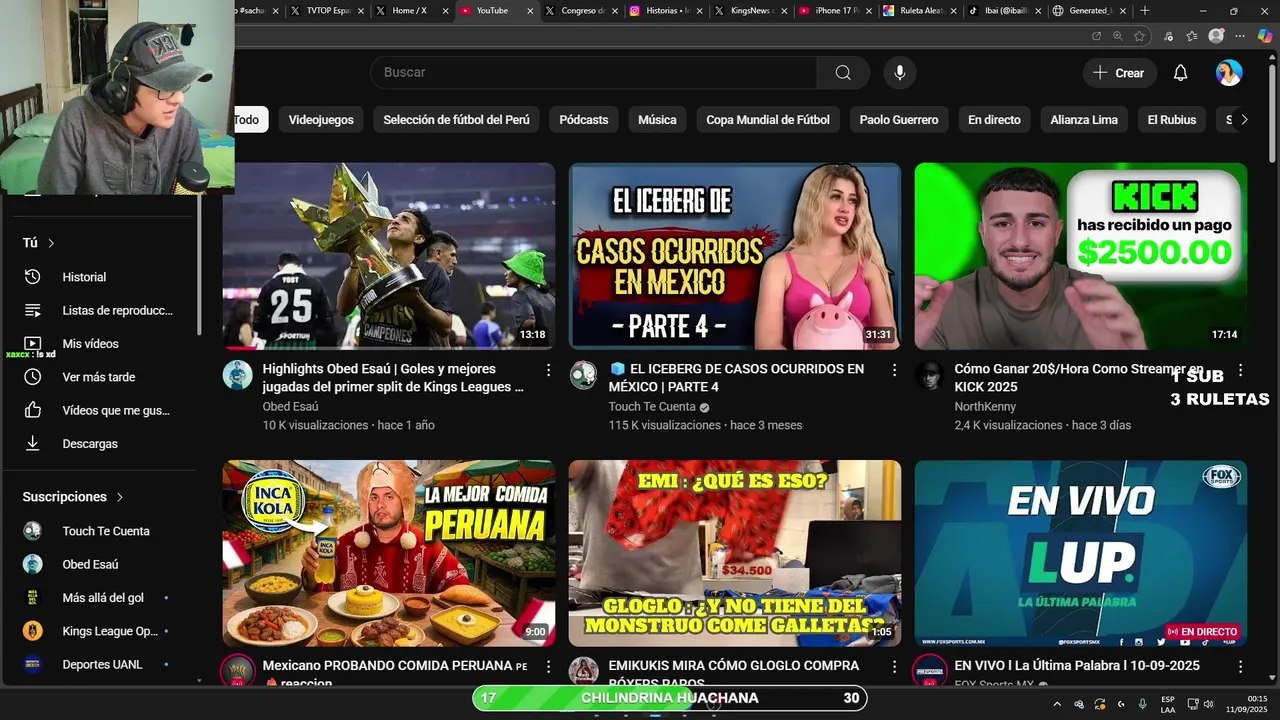Open Listas de reproducción in sidebar
The width and height of the screenshot is (1280, 720).
pyautogui.click(x=100, y=310)
